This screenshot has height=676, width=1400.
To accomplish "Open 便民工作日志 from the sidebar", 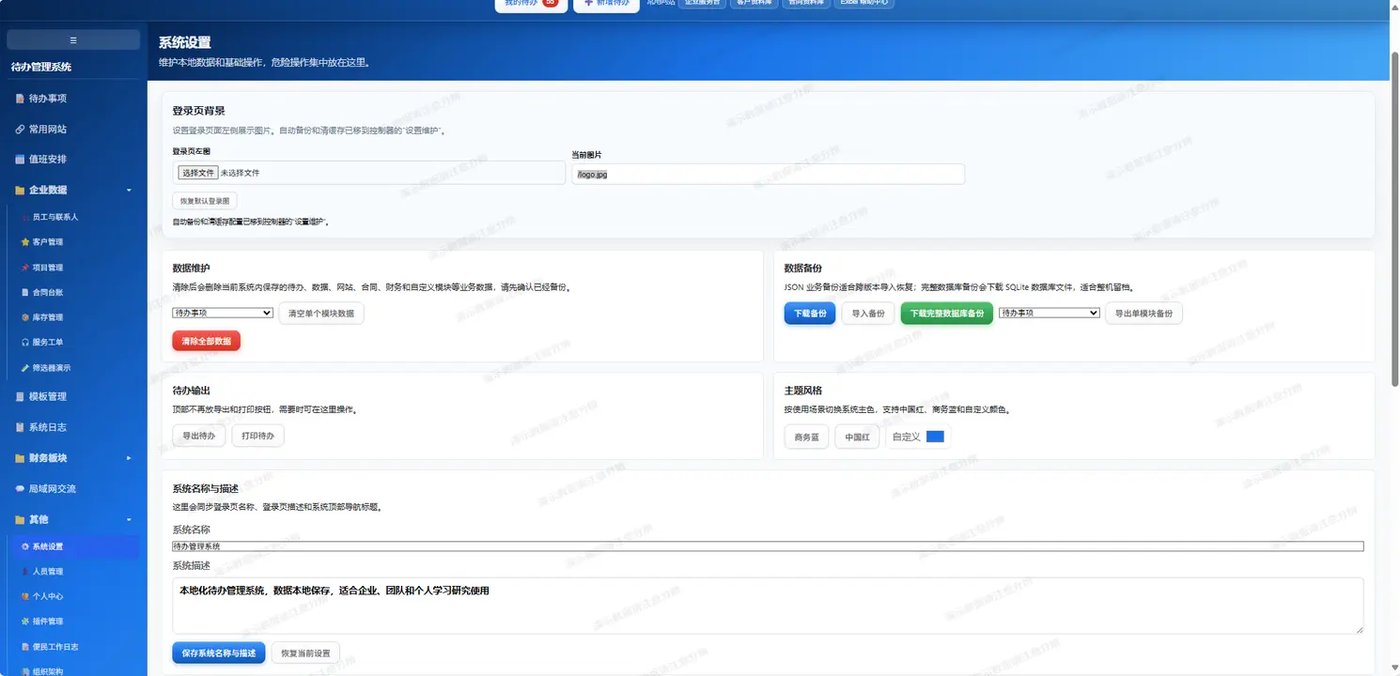I will click(56, 647).
